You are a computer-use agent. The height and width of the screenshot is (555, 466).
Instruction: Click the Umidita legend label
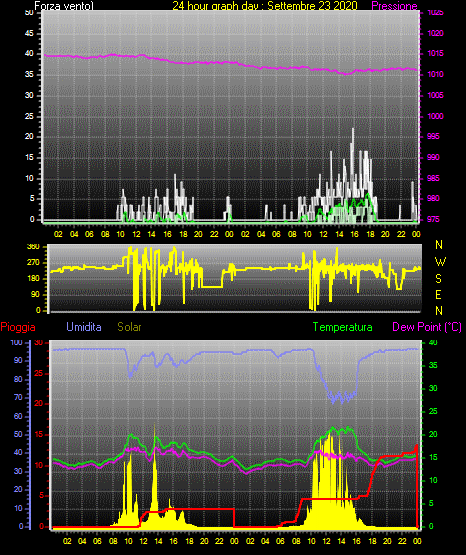coord(84,327)
